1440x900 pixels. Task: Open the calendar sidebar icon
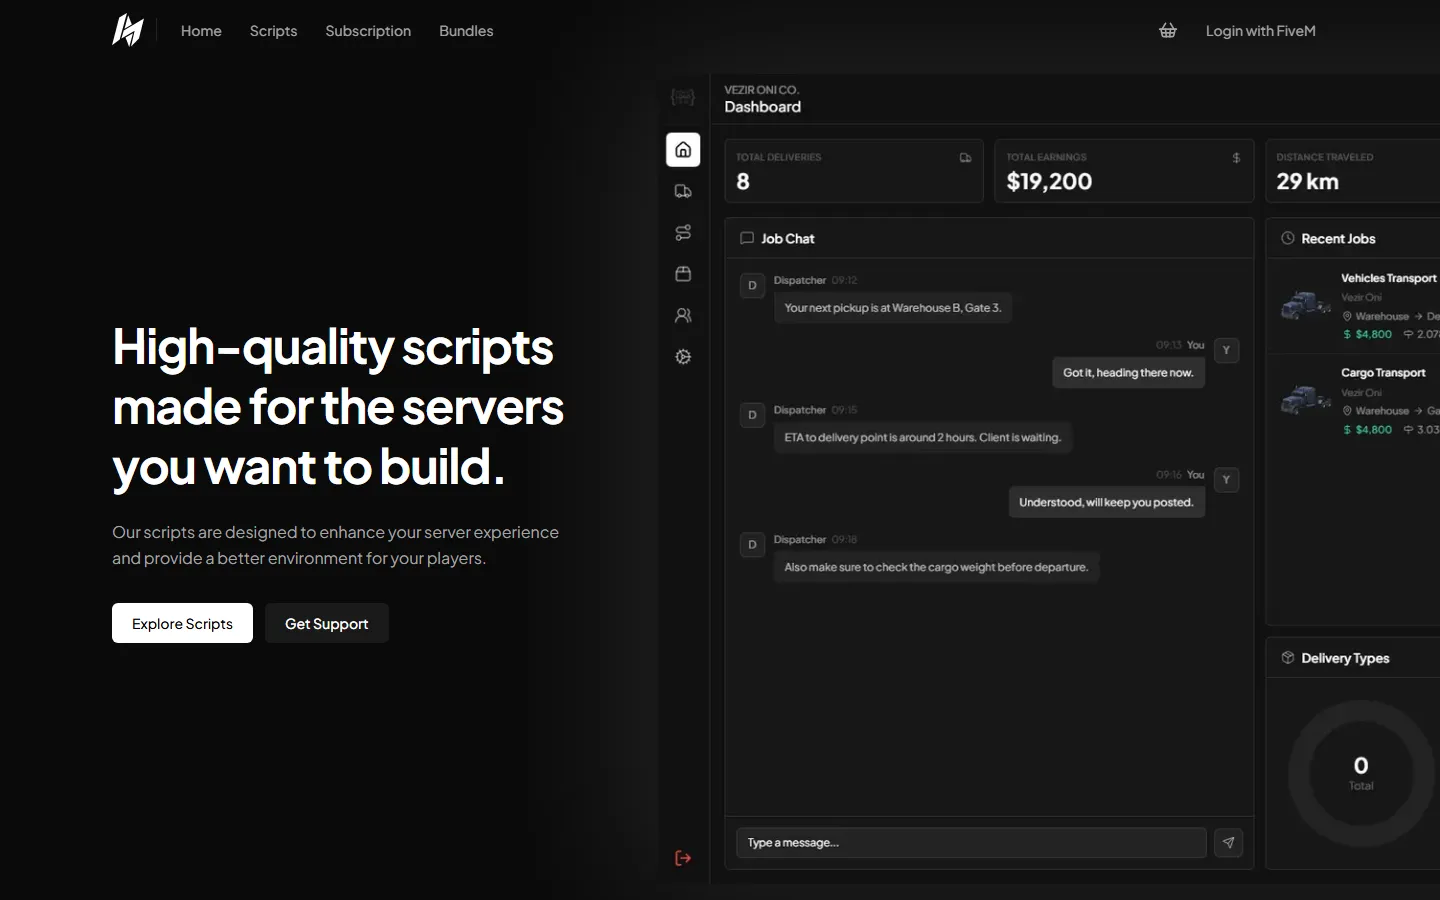pos(683,274)
